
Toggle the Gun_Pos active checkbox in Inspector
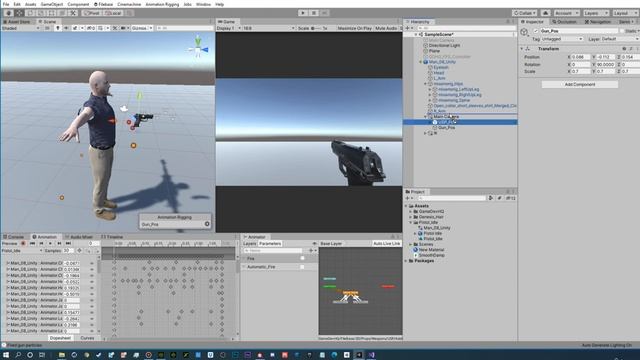536,31
